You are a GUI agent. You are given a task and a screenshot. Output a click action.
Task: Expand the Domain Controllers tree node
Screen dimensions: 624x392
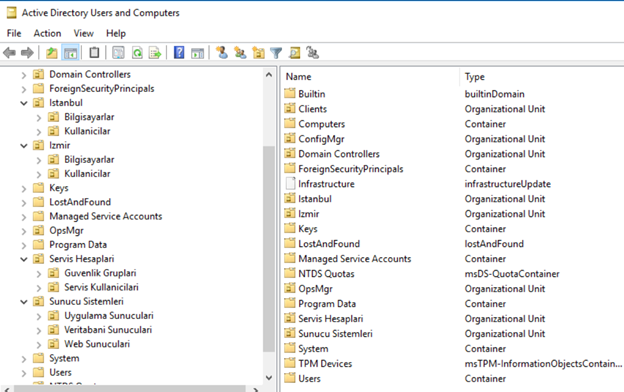pos(24,75)
